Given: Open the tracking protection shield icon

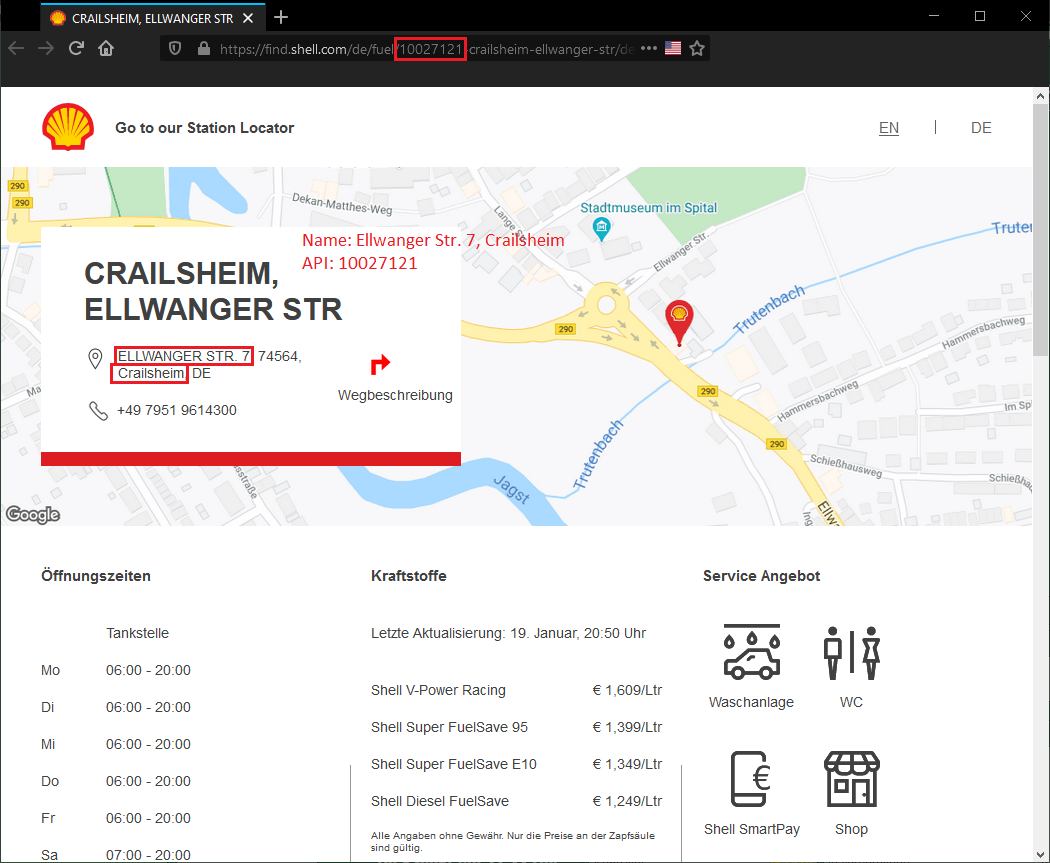Looking at the screenshot, I should tap(175, 48).
